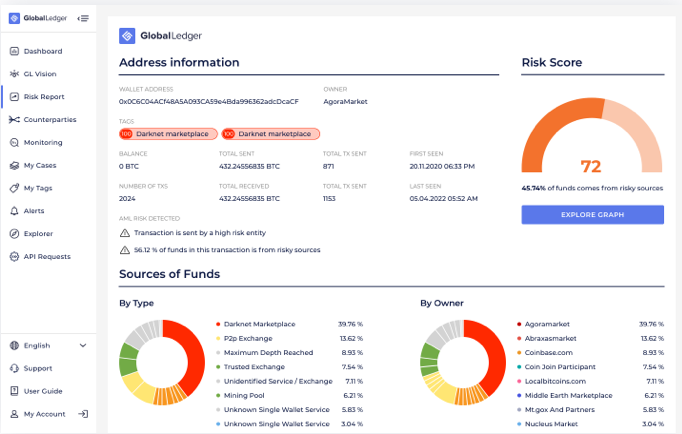This screenshot has width=682, height=434.
Task: Click the second Darknet marketplace tag
Action: coord(271,134)
